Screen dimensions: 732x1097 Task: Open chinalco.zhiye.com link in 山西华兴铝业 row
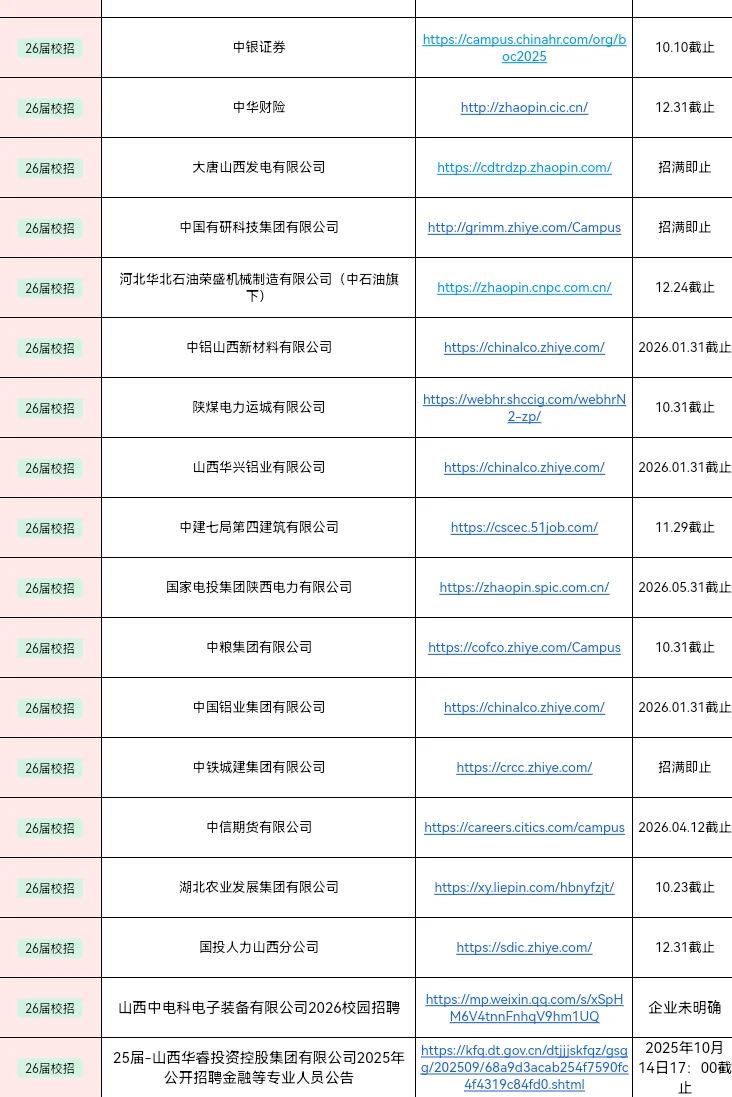pyautogui.click(x=524, y=467)
